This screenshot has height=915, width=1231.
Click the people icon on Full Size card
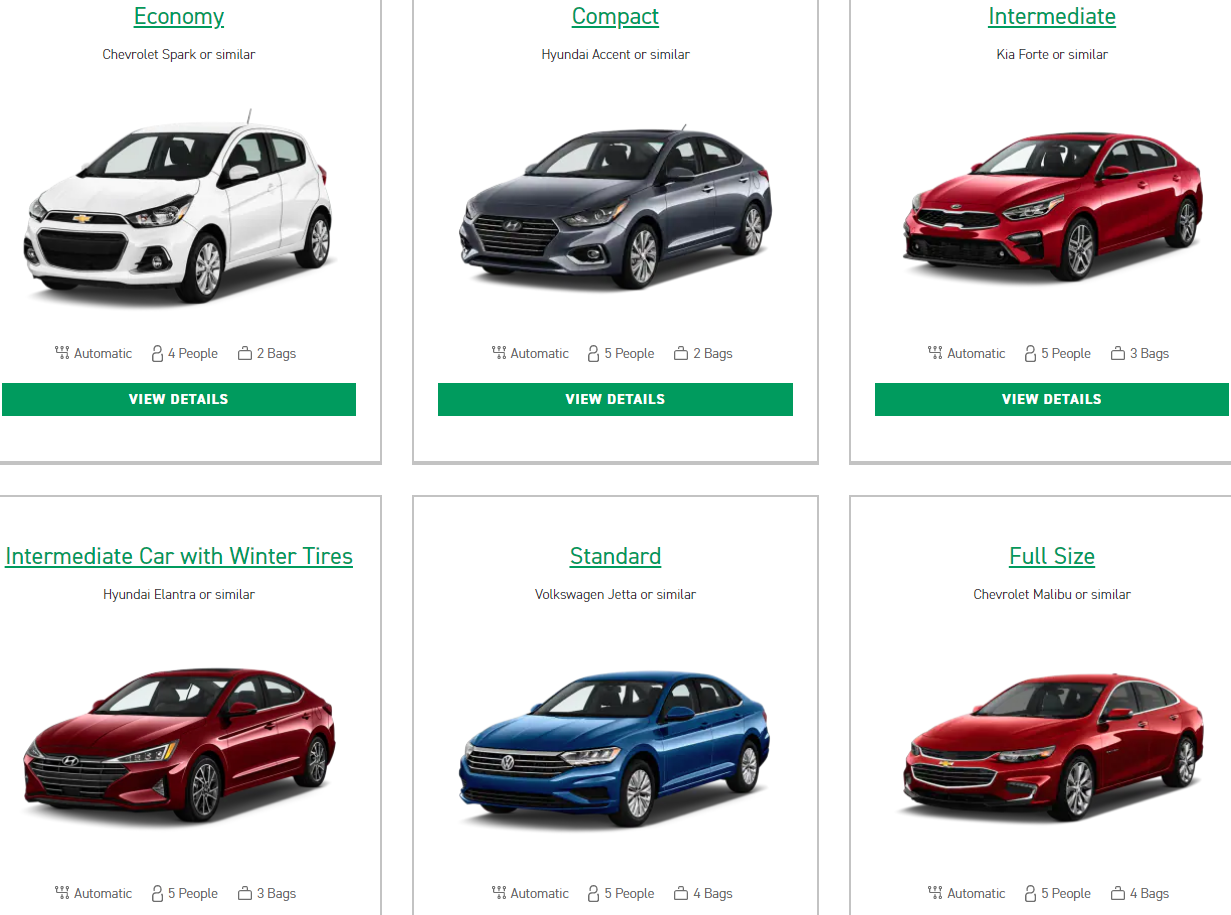1031,893
